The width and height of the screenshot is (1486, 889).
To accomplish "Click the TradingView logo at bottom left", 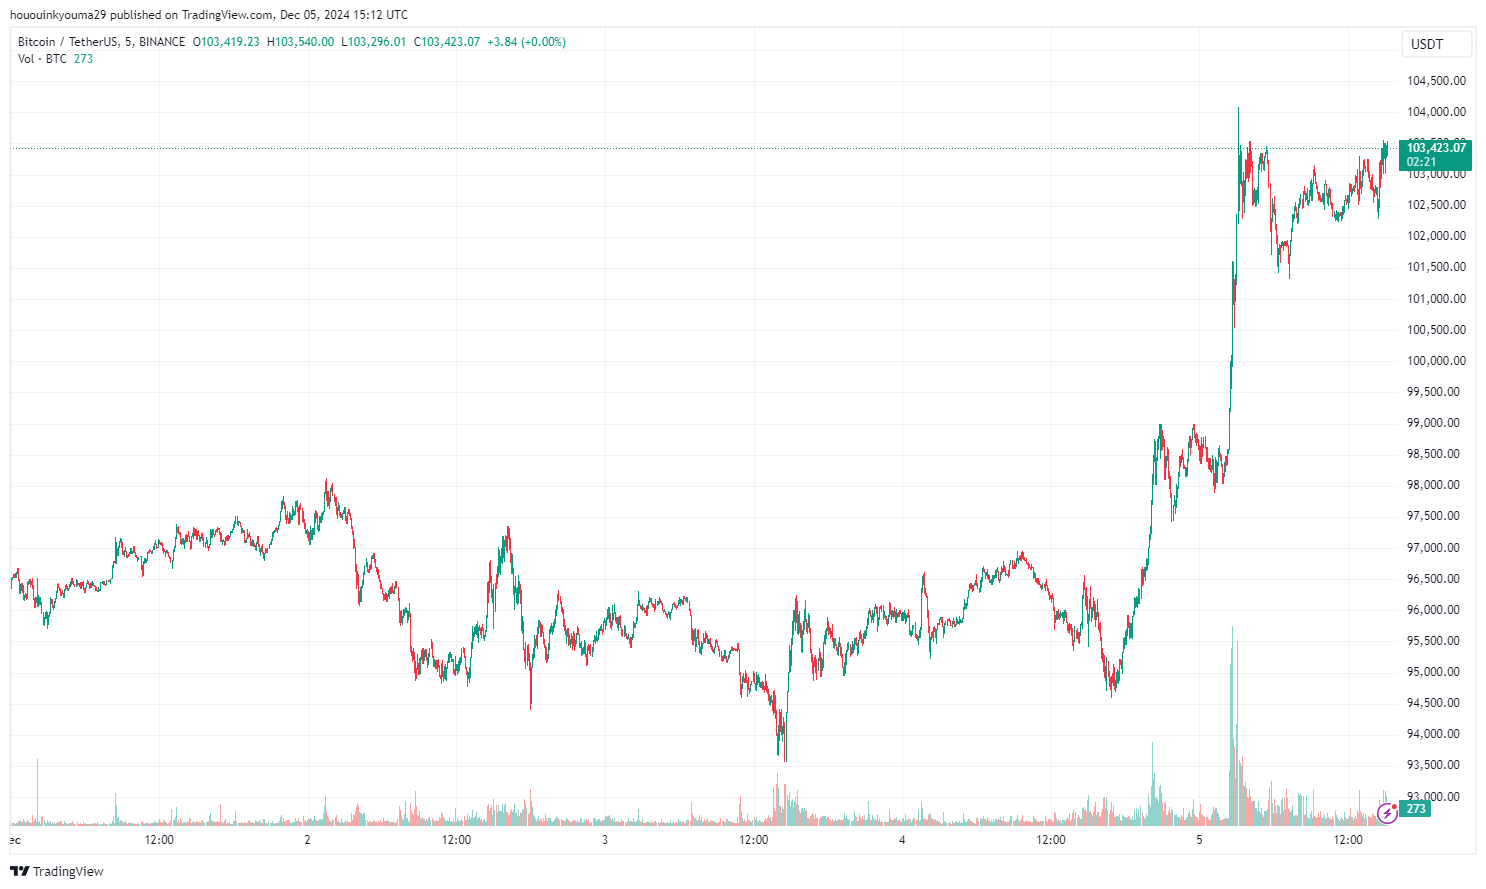I will [56, 871].
